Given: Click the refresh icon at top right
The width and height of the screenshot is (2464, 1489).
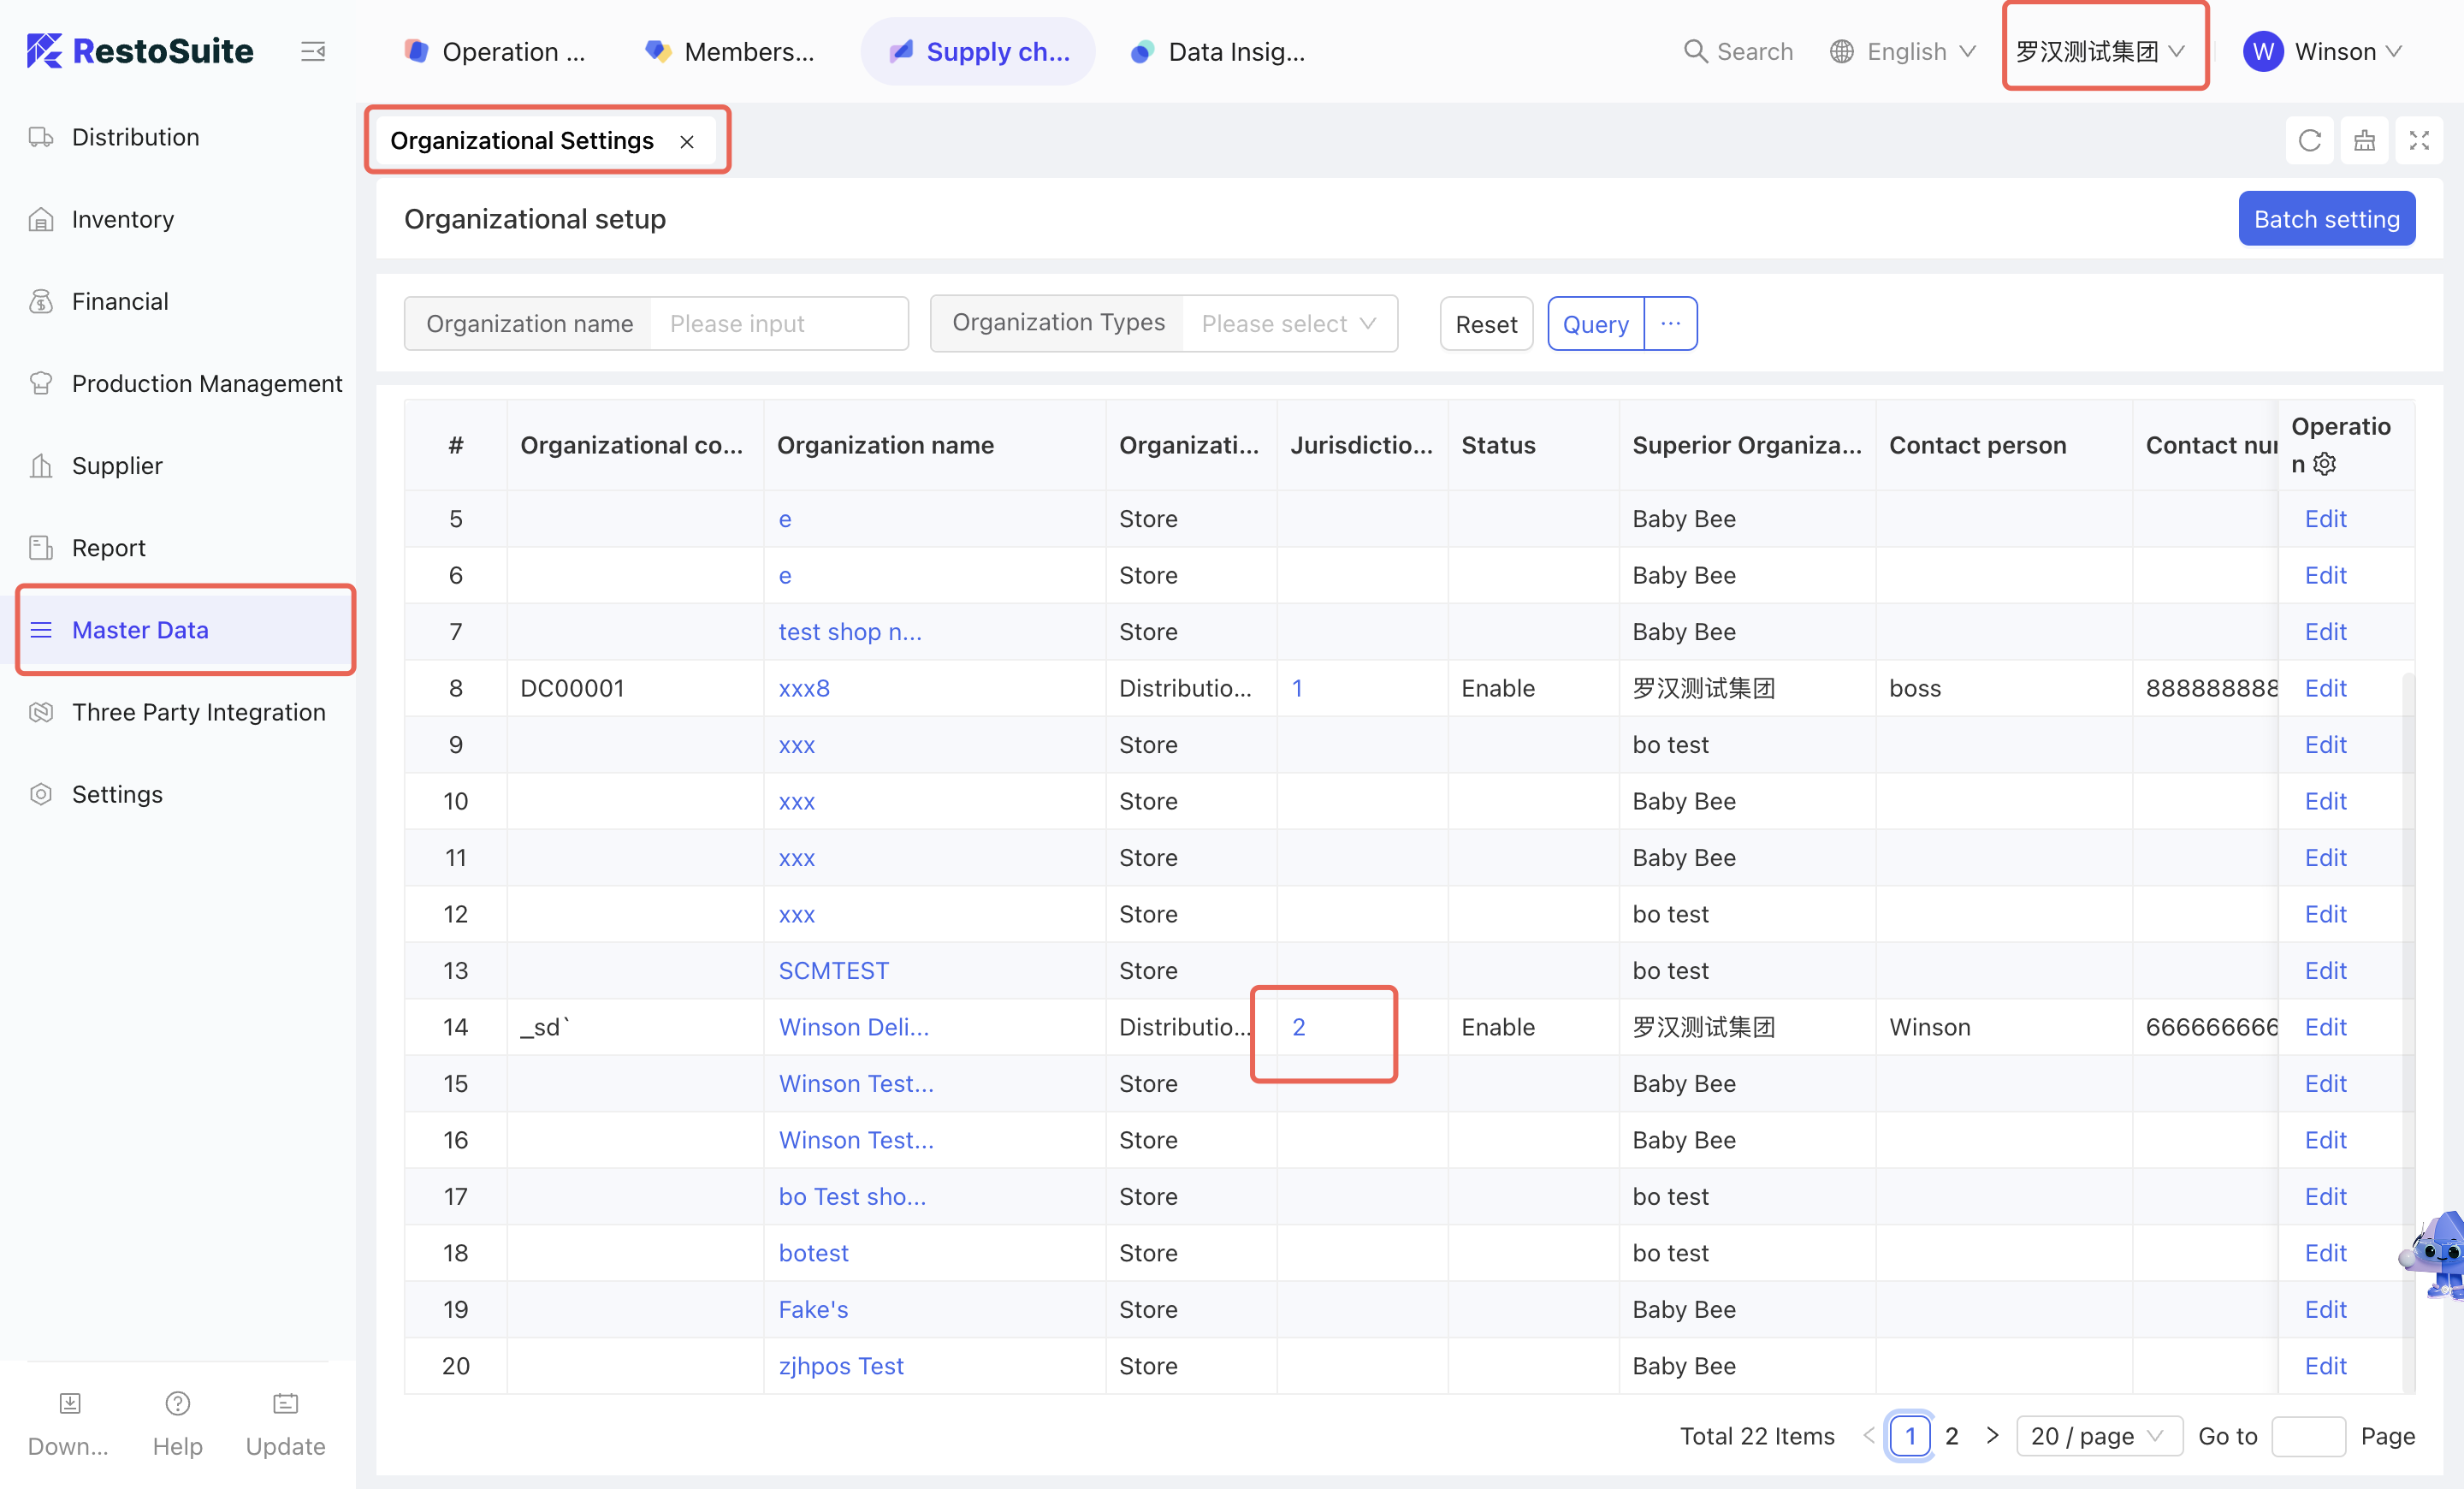Looking at the screenshot, I should coord(2309,140).
